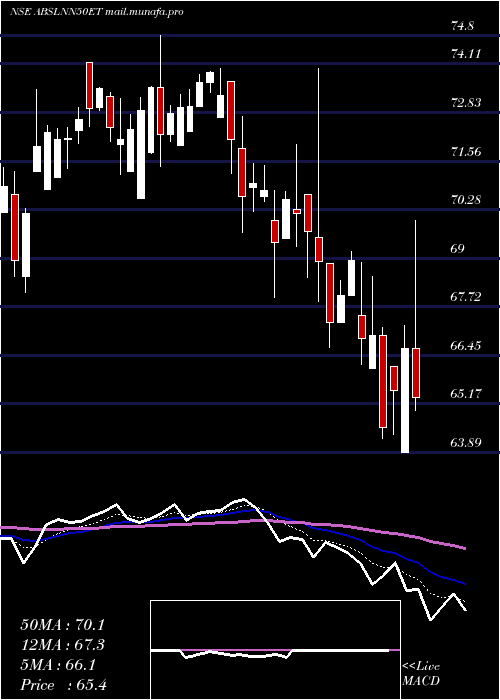Viewport: 500px width, 700px height.
Task: Click the right end of the blue 12MA line
Action: click(x=465, y=583)
